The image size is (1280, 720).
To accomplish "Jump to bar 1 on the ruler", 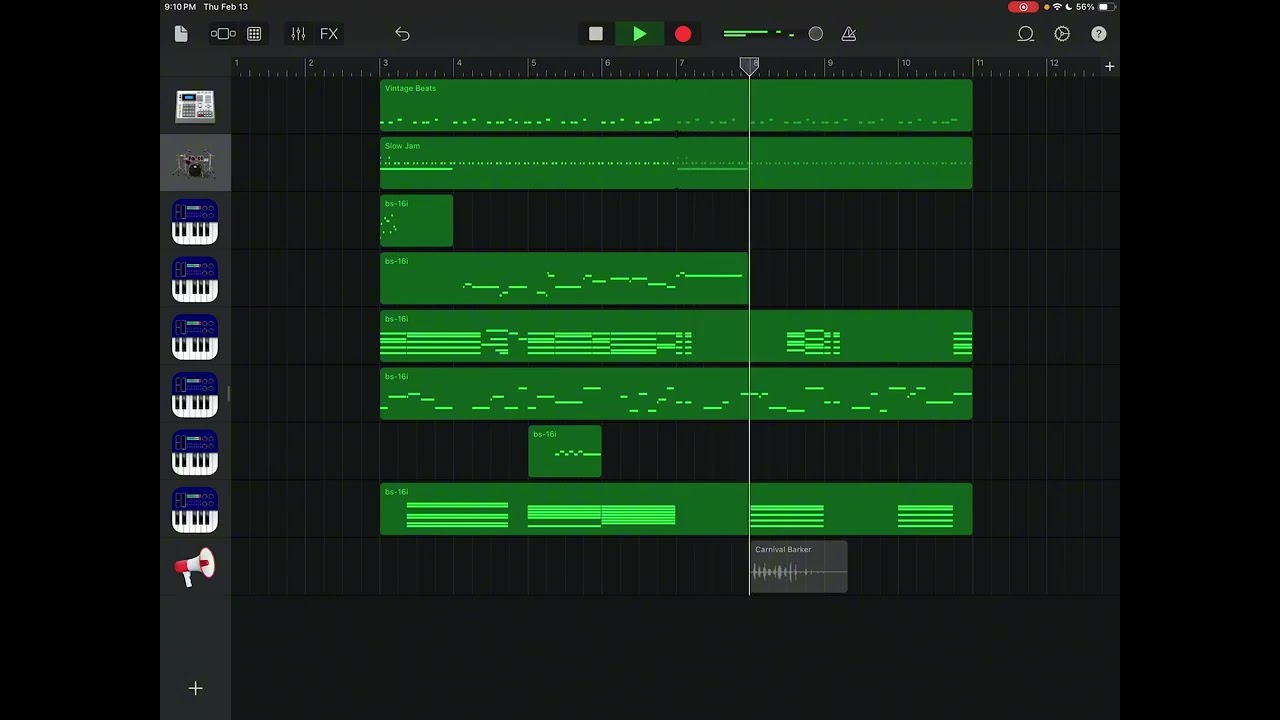I will pos(237,64).
